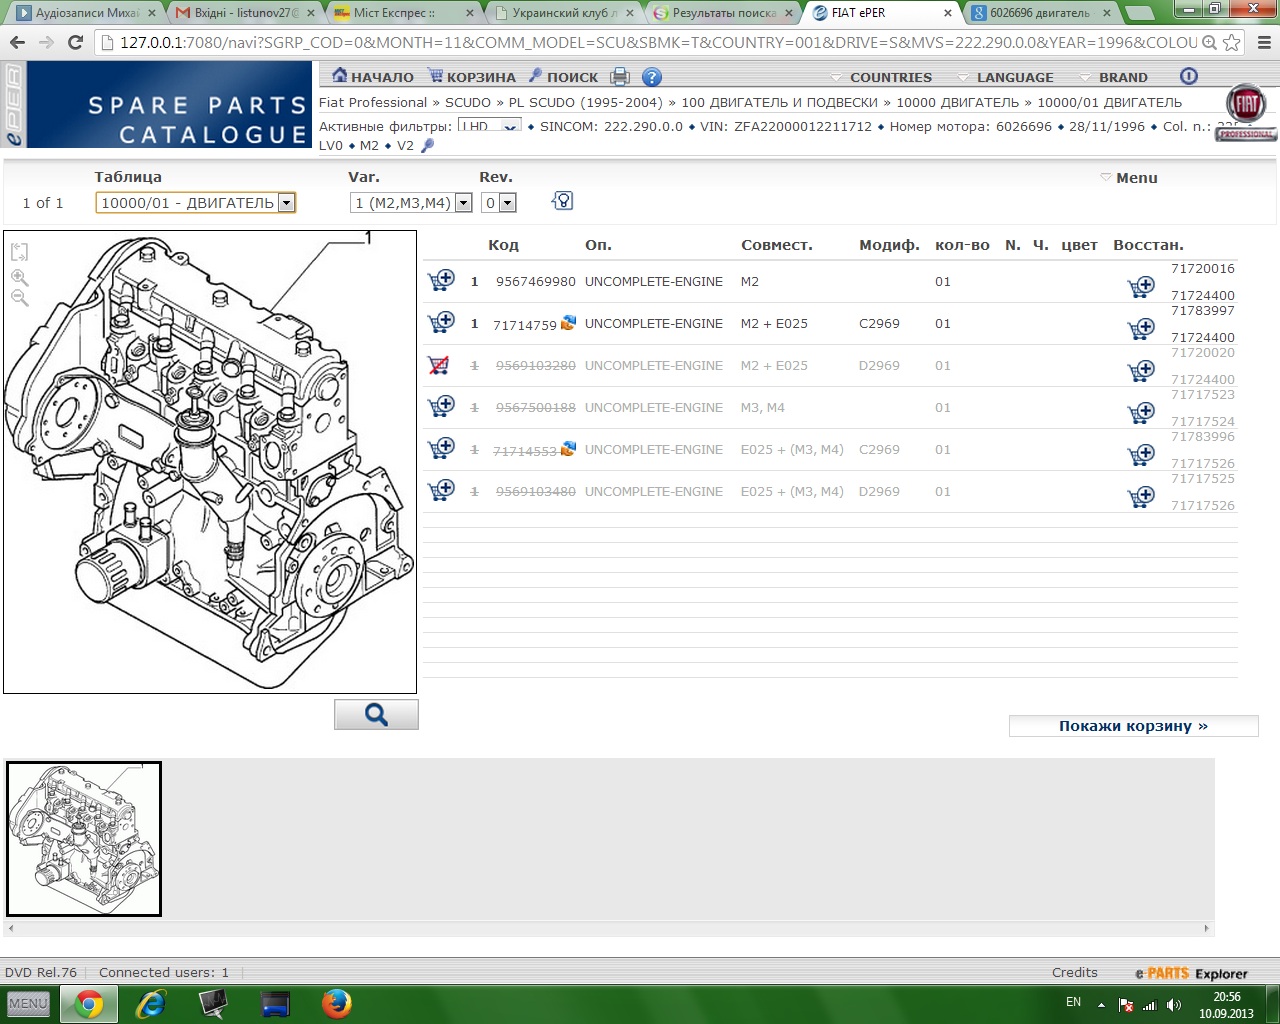Open the COUNTRIES menu

[889, 78]
